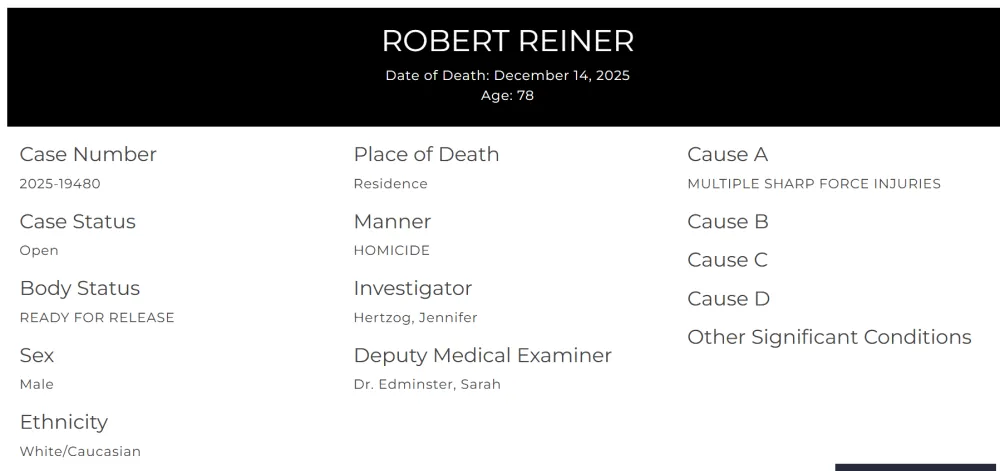This screenshot has width=1000, height=471.
Task: Click the White/Caucasian ethnicity value
Action: pos(80,452)
